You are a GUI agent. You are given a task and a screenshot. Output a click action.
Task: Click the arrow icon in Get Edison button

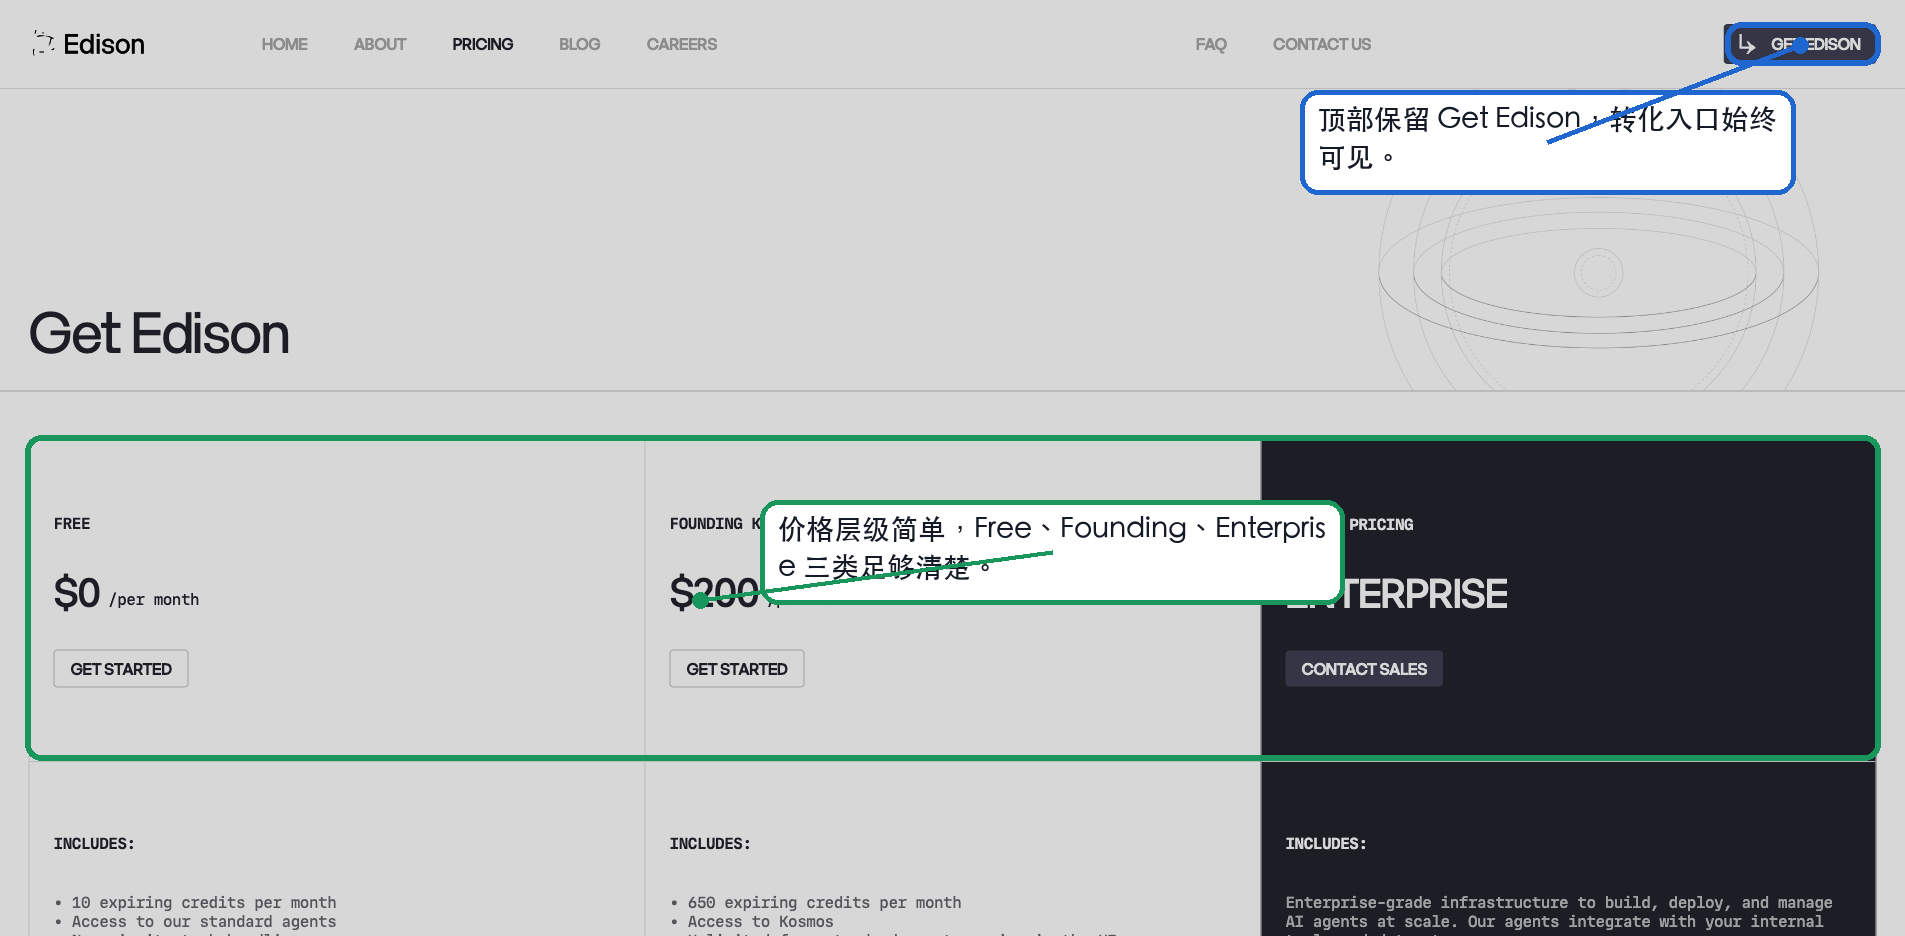pyautogui.click(x=1746, y=44)
